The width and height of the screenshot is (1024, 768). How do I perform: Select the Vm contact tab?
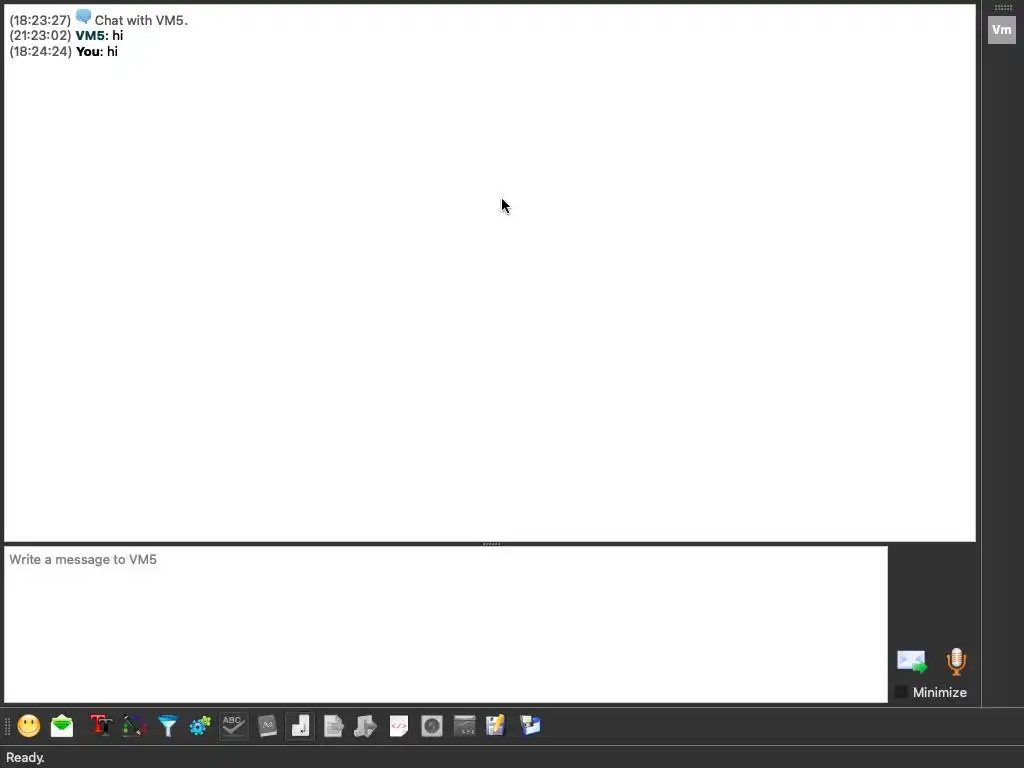click(x=1001, y=30)
